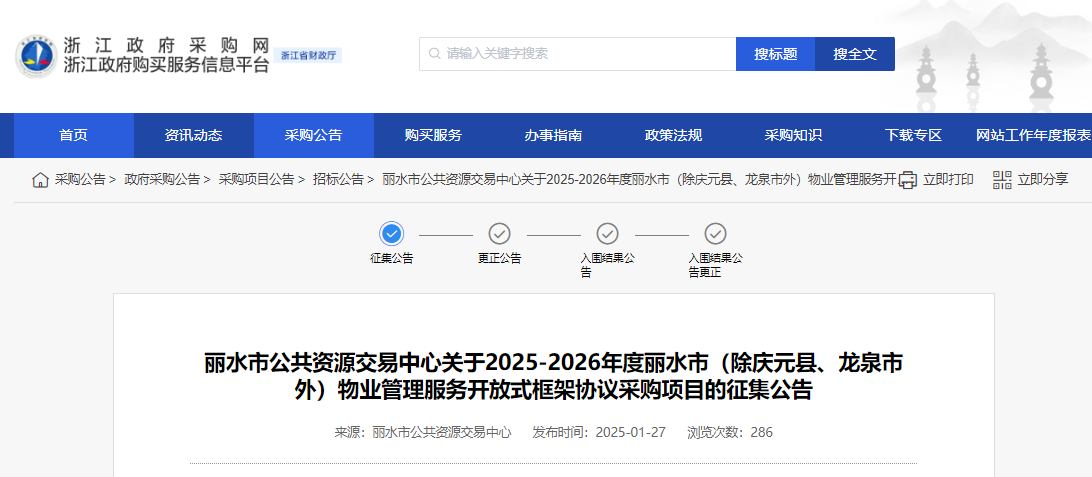Image resolution: width=1092 pixels, height=477 pixels.
Task: Open the 办事指南 navigation menu
Action: click(553, 136)
